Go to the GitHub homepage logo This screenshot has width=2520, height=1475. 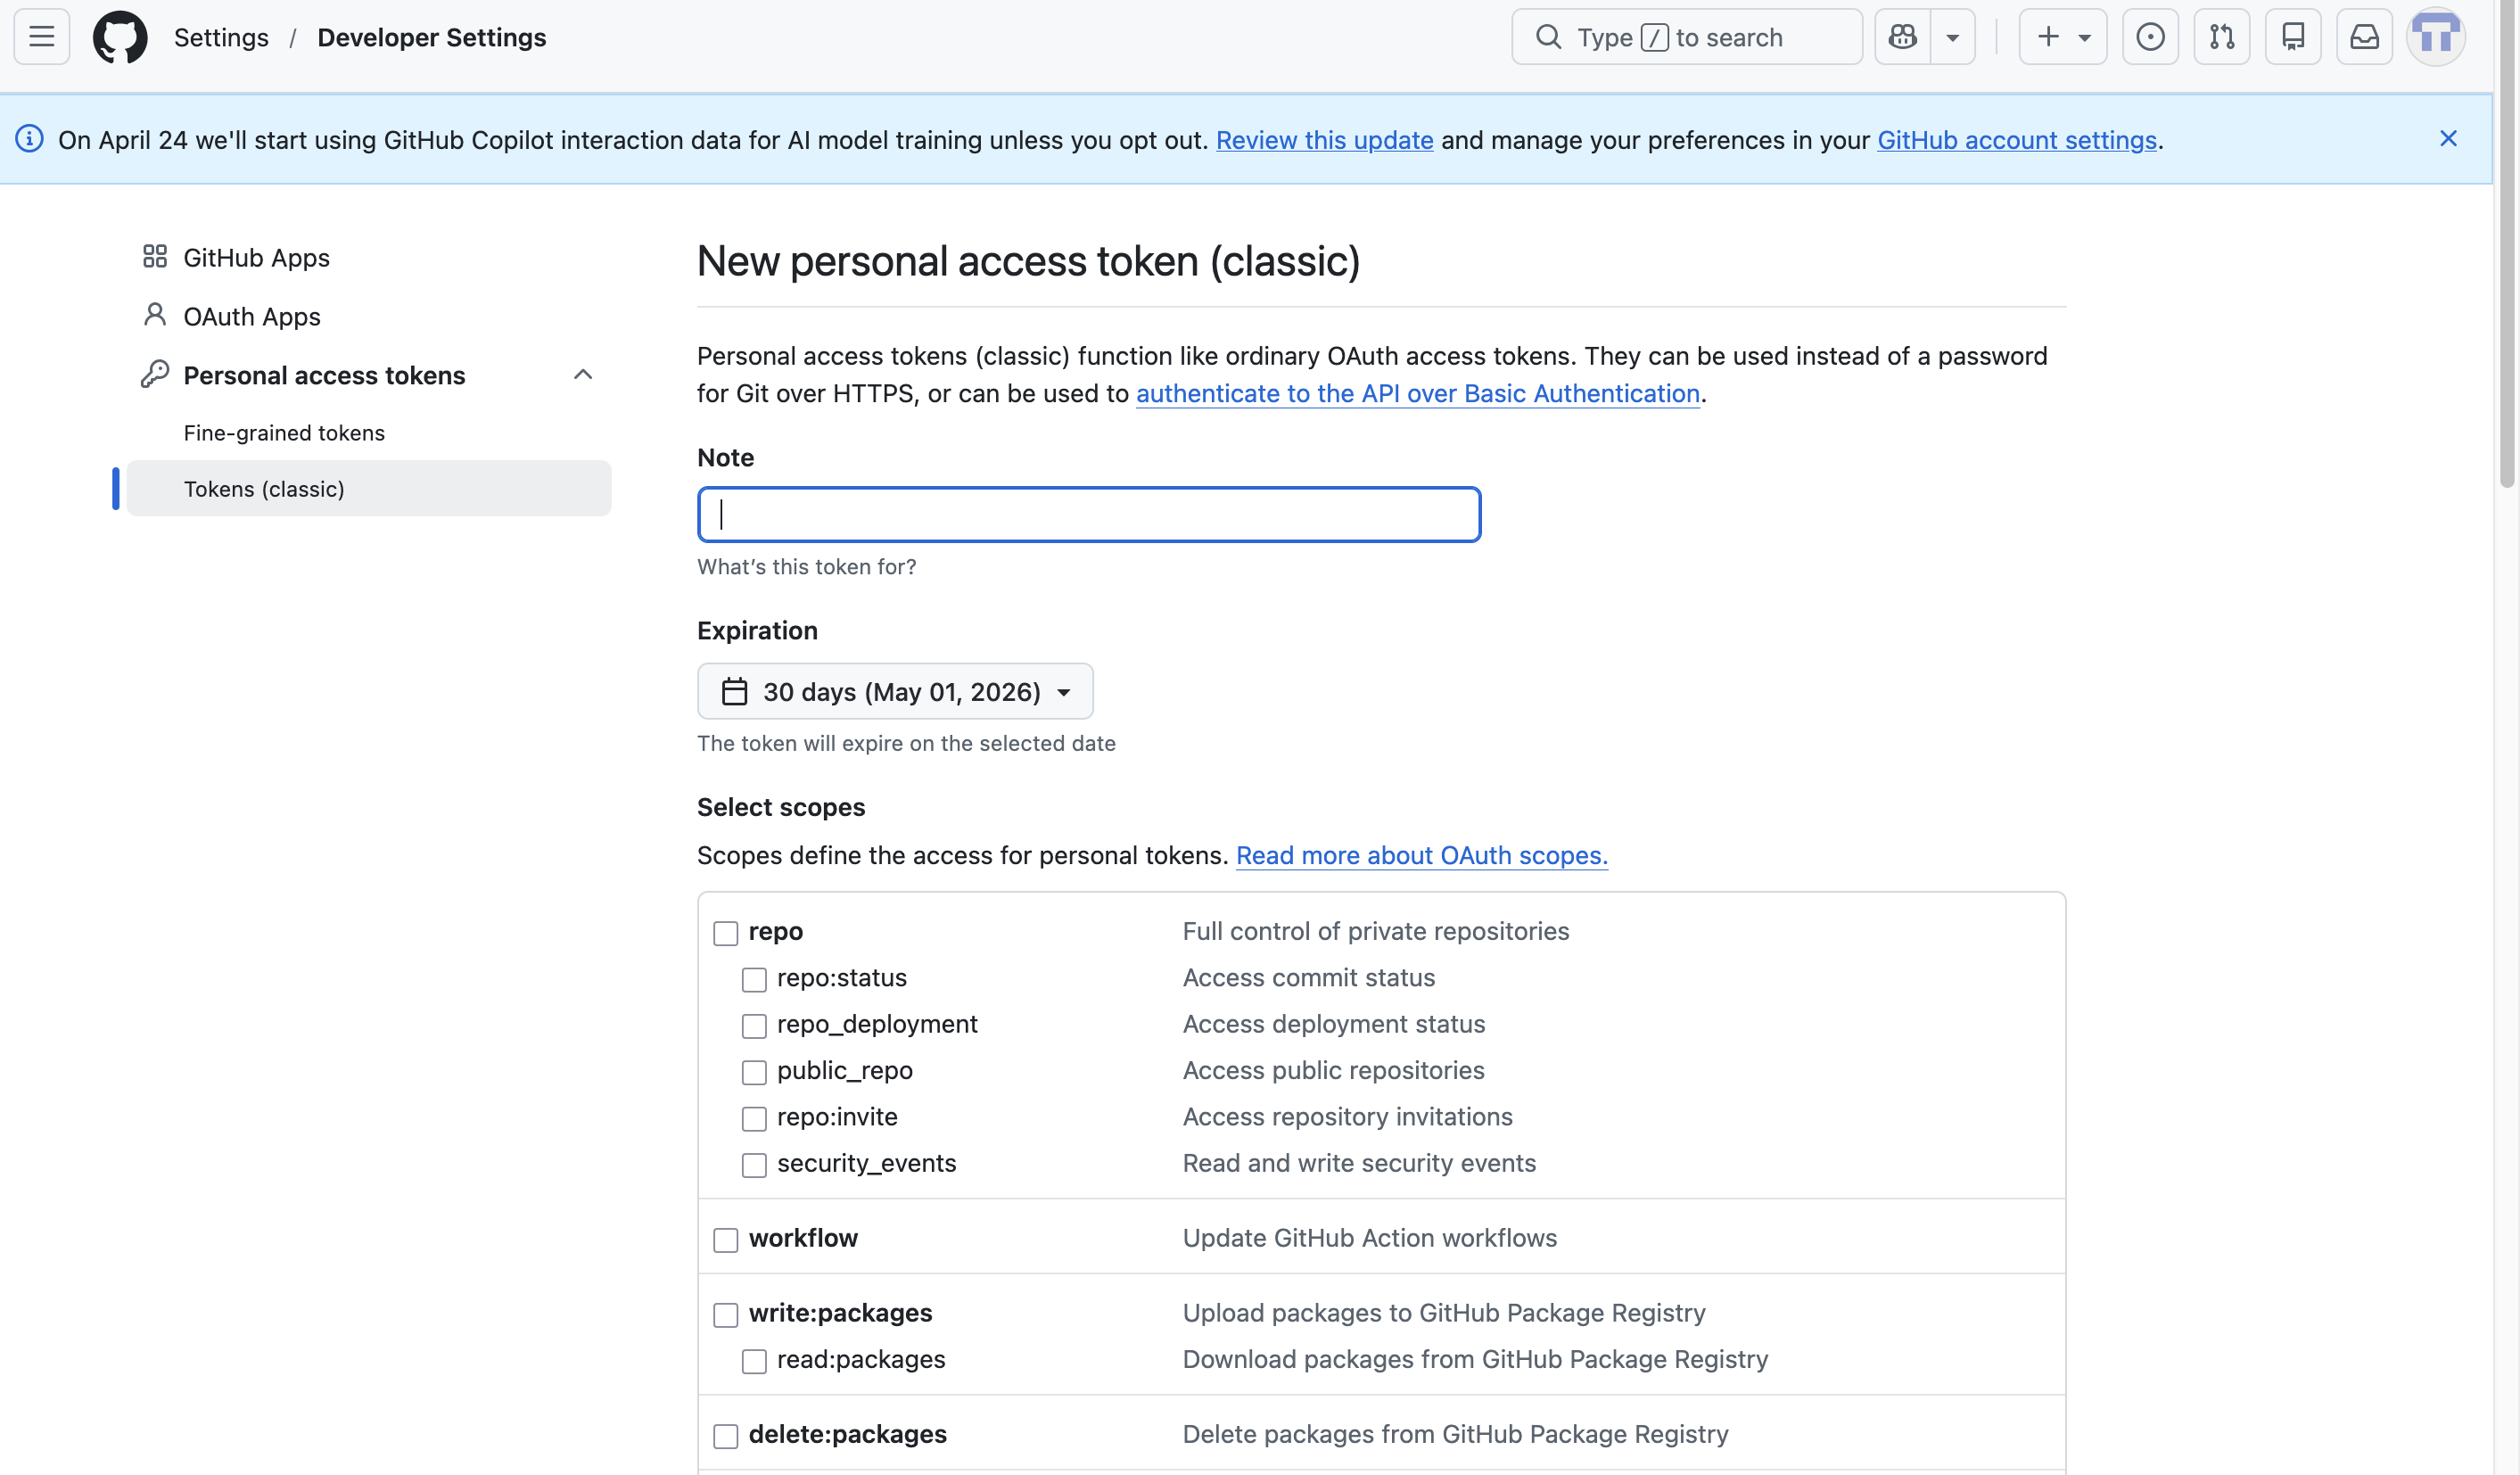120,37
